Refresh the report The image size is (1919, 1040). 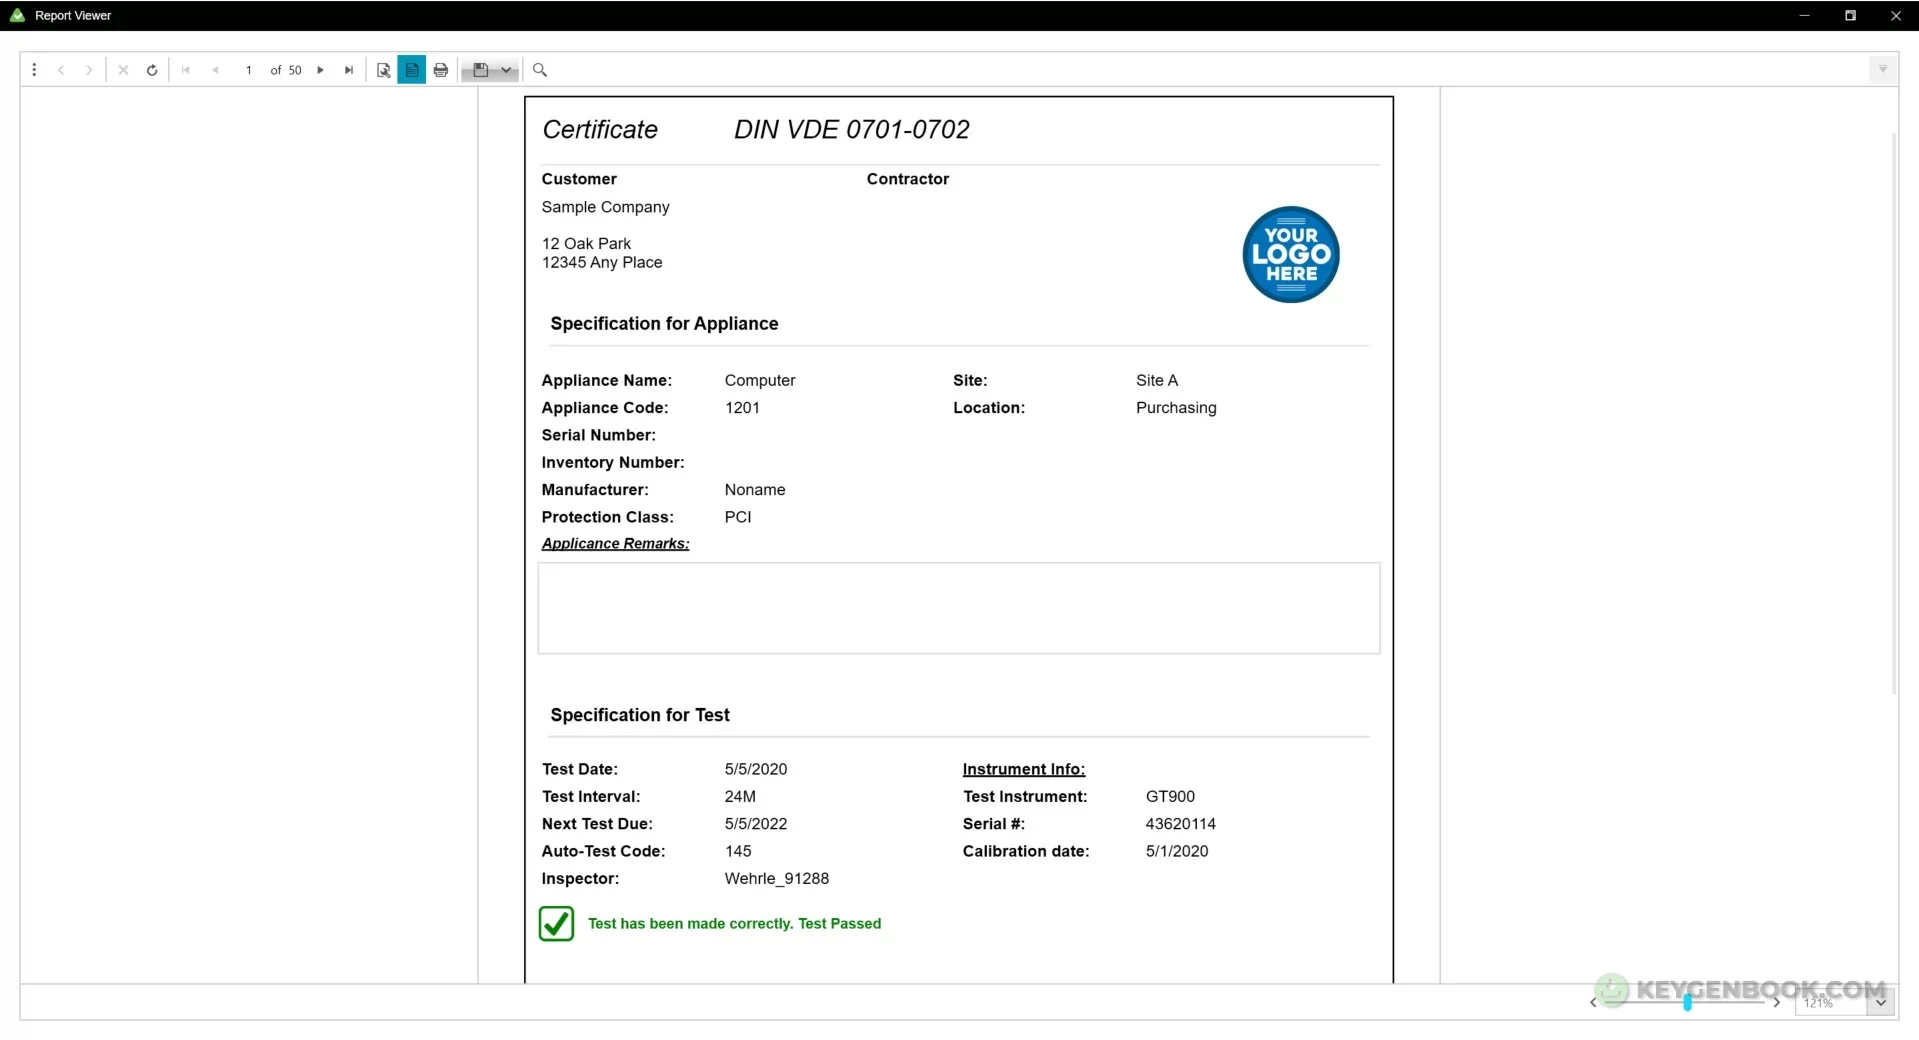point(152,70)
